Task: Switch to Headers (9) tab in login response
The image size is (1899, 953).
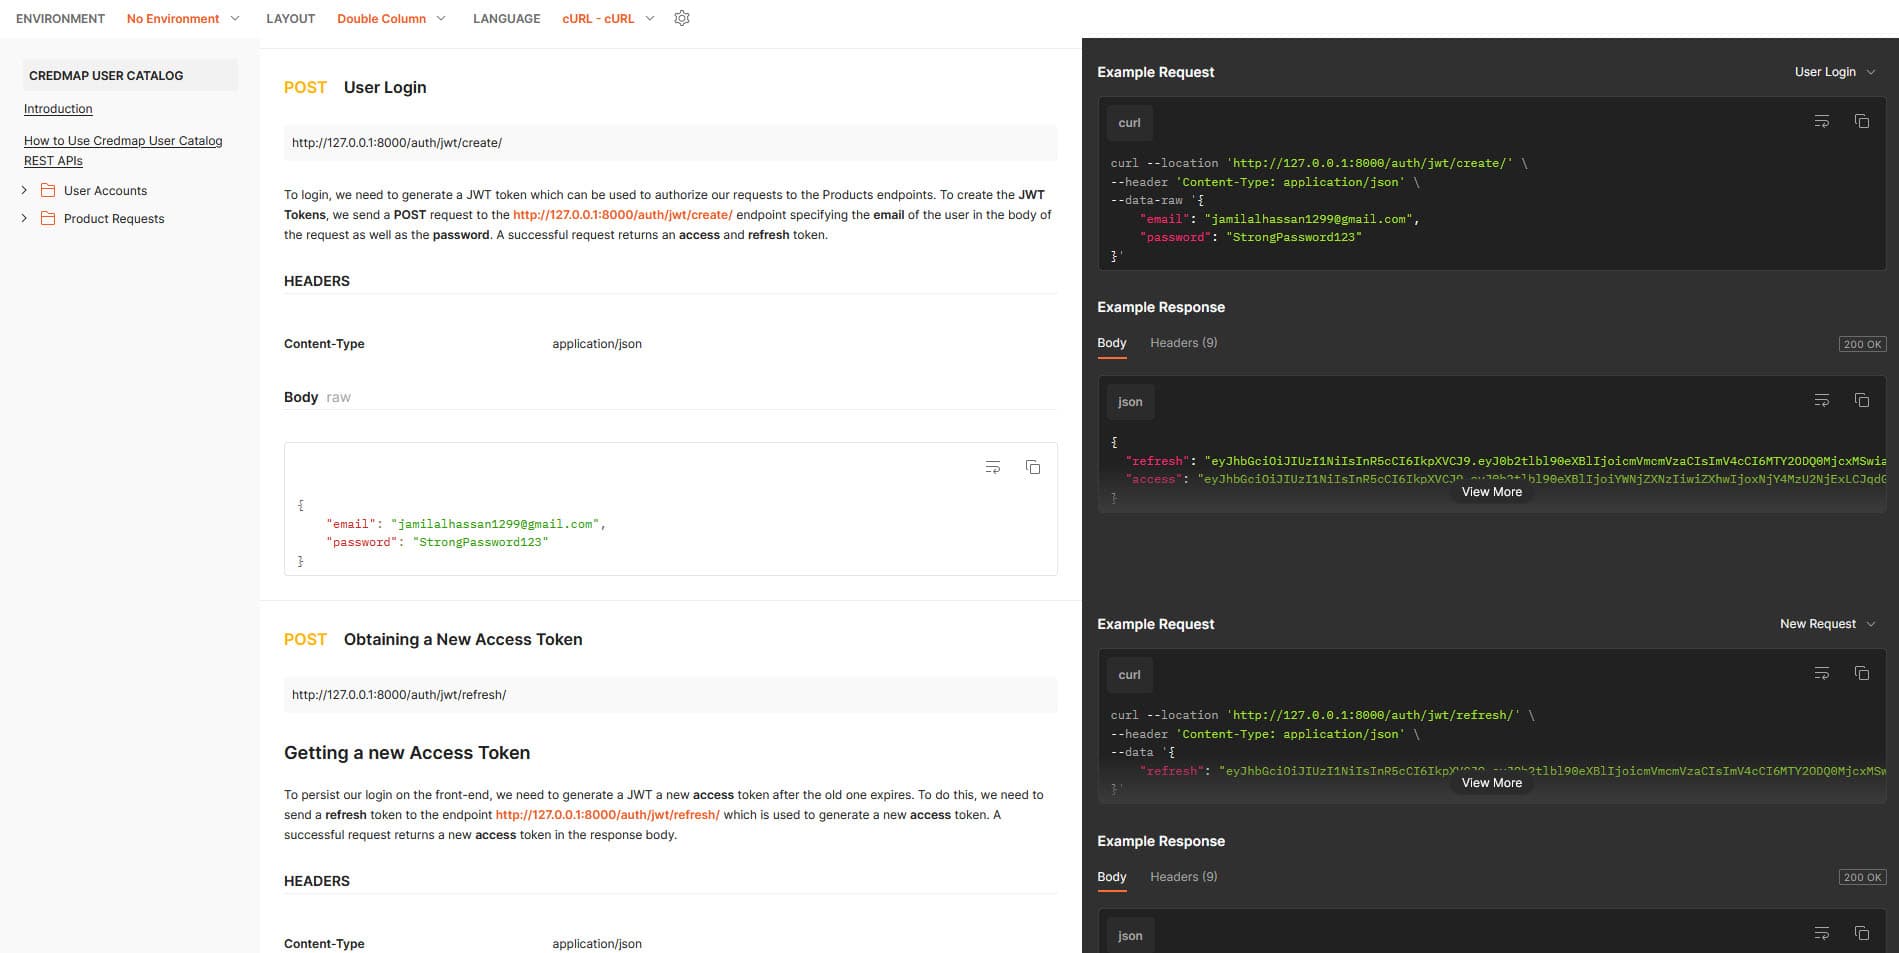Action: pyautogui.click(x=1183, y=343)
